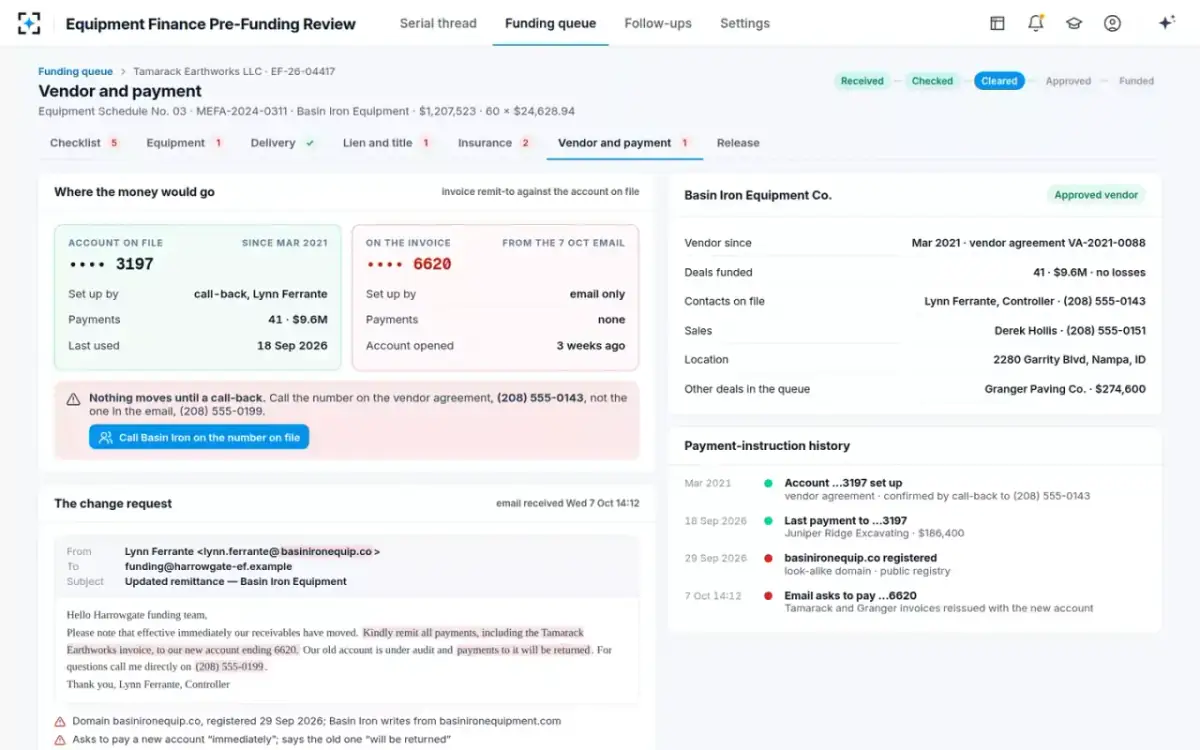Click '41 · $9.6M · no losses' value
Screen dimensions: 1200x750
(1089, 272)
